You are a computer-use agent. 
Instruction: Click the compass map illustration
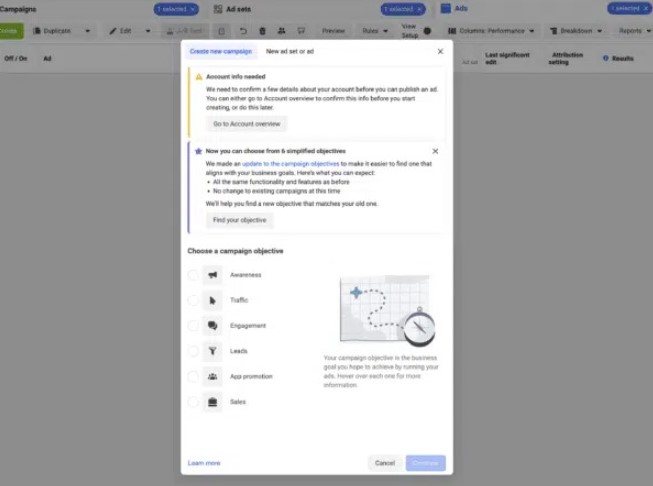click(387, 311)
